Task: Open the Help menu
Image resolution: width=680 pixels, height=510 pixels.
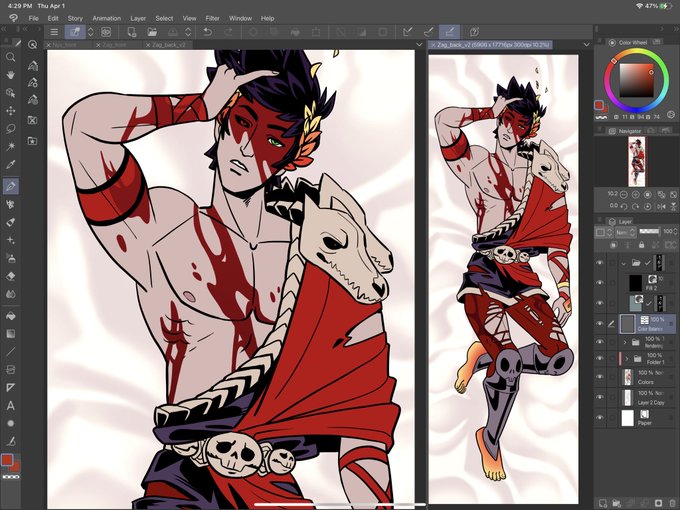Action: click(268, 18)
